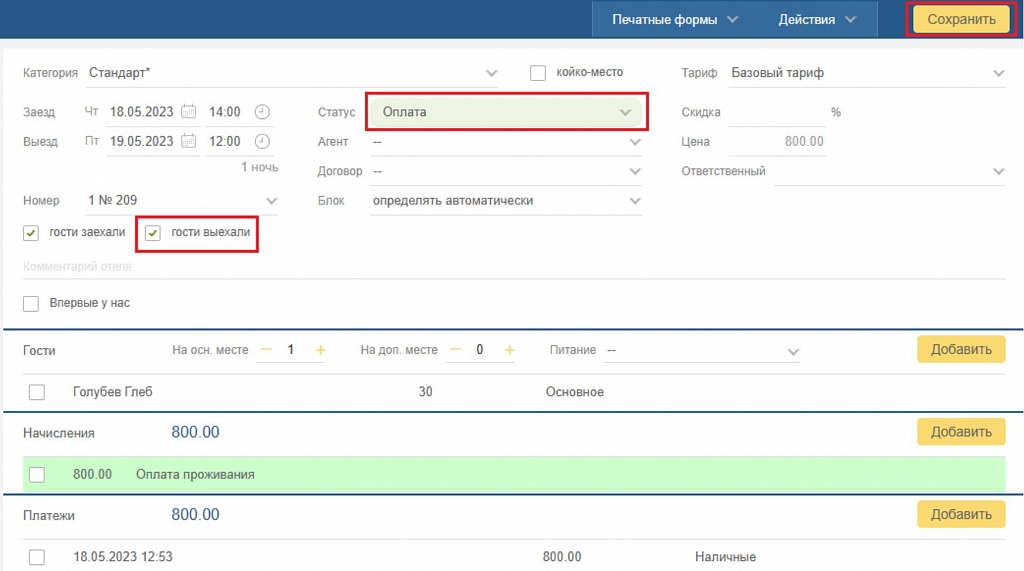Image resolution: width=1024 pixels, height=571 pixels.
Task: Open Питание dropdown
Action: coord(702,350)
